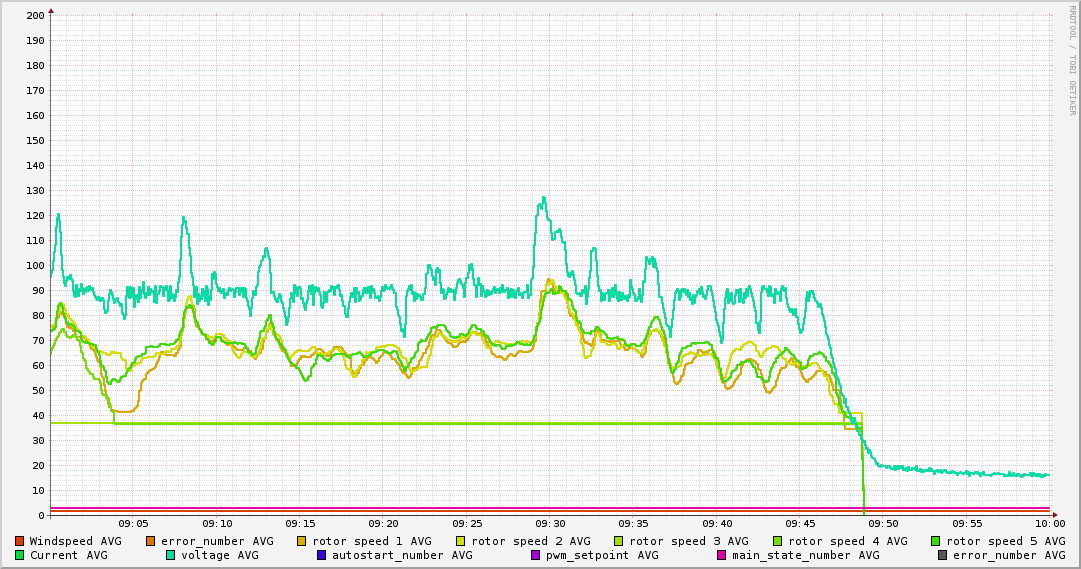This screenshot has width=1081, height=569.
Task: Click the teal voltage AVG legend swatch
Action: click(x=171, y=555)
